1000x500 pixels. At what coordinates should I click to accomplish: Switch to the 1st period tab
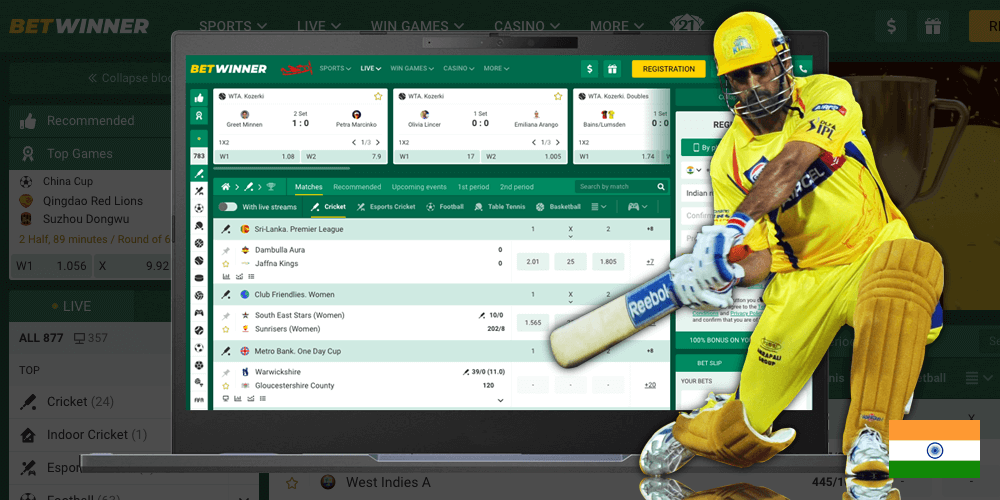(473, 187)
